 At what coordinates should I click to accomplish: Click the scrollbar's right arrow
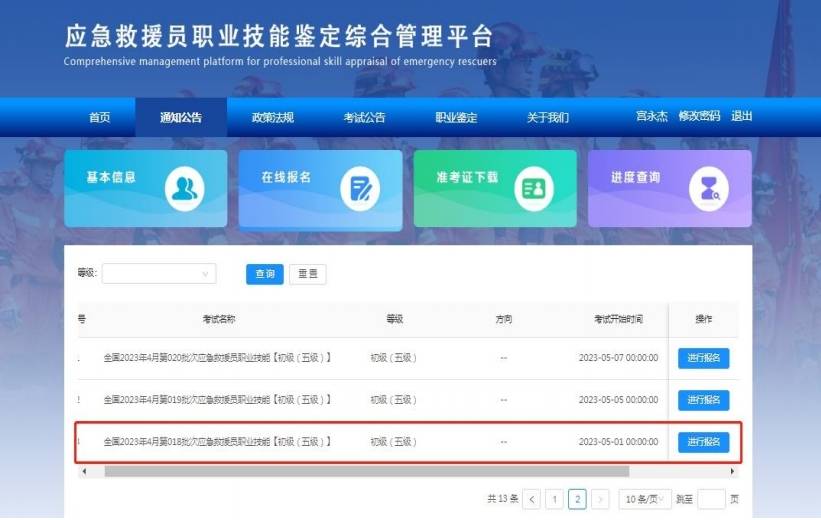tap(734, 471)
